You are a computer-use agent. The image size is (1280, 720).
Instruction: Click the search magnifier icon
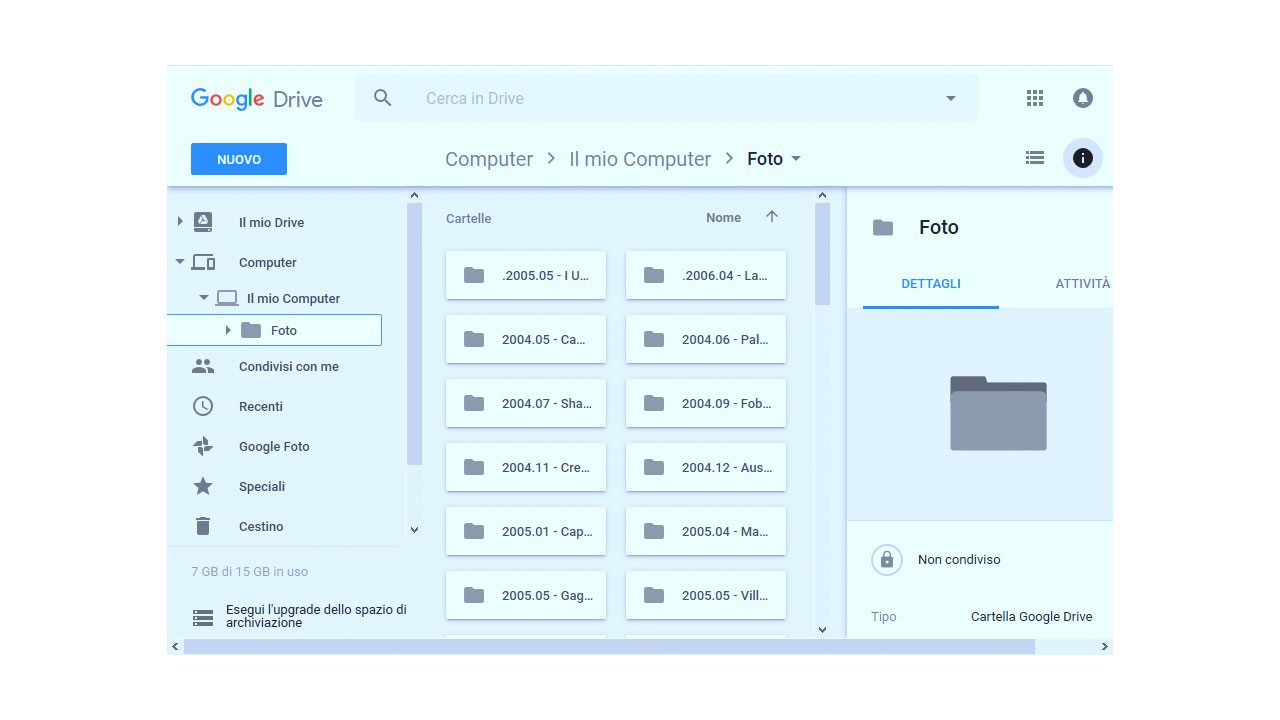[383, 98]
